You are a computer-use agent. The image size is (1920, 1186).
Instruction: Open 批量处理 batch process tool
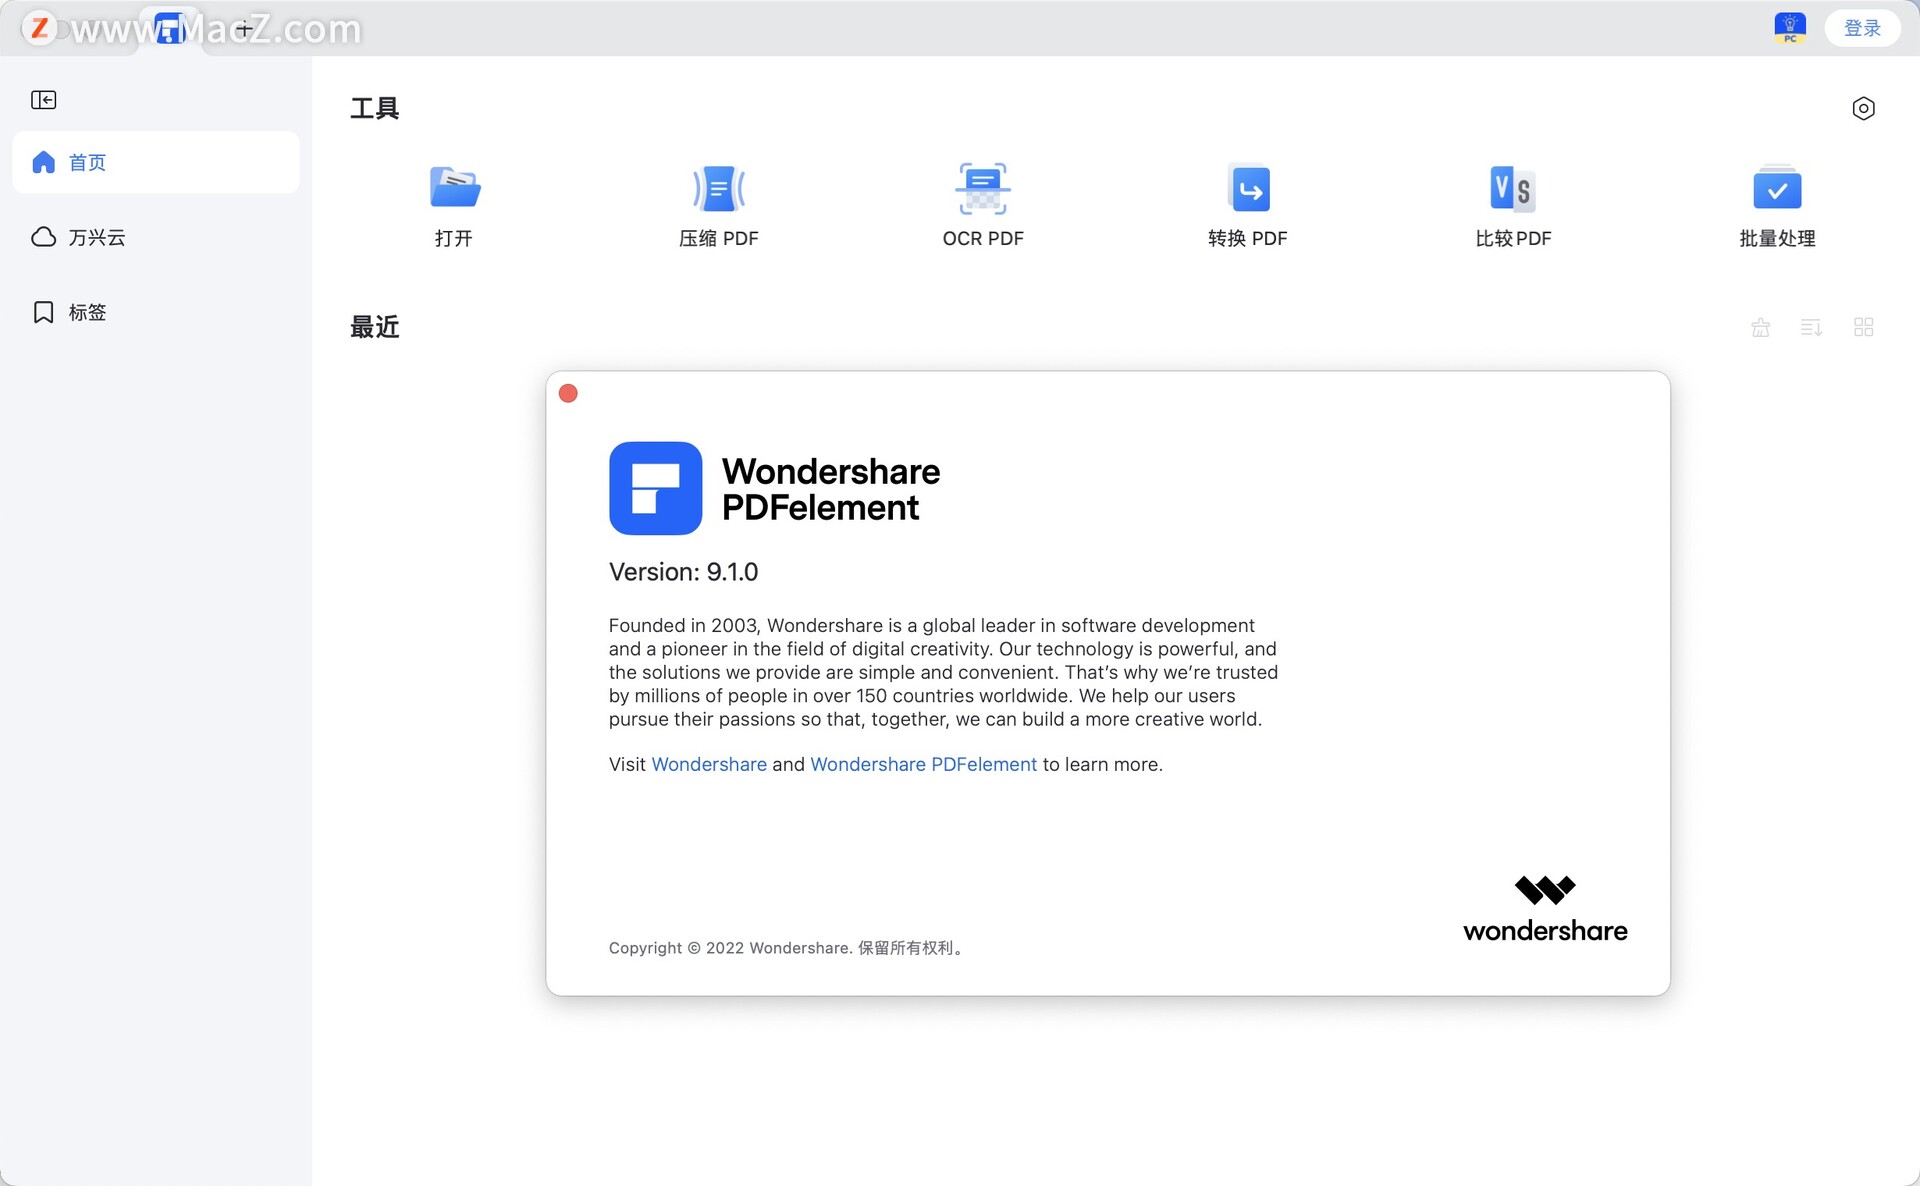click(1777, 204)
